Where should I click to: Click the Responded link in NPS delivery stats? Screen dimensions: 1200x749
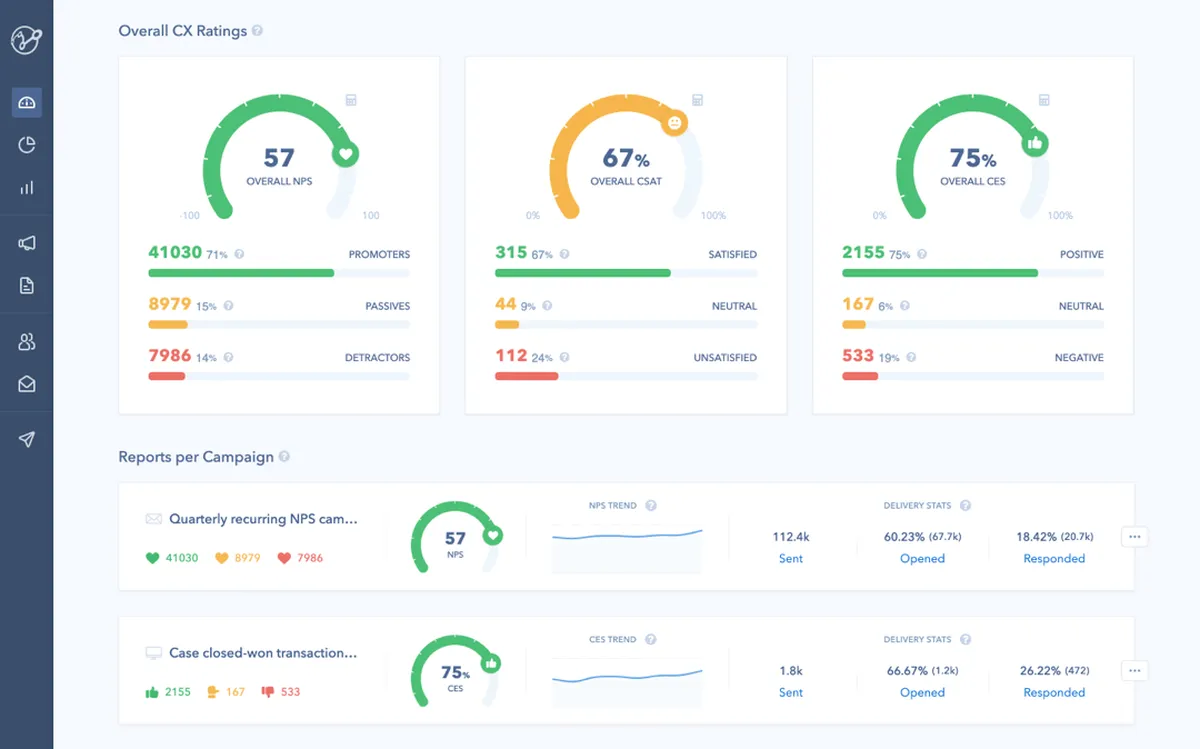1054,559
